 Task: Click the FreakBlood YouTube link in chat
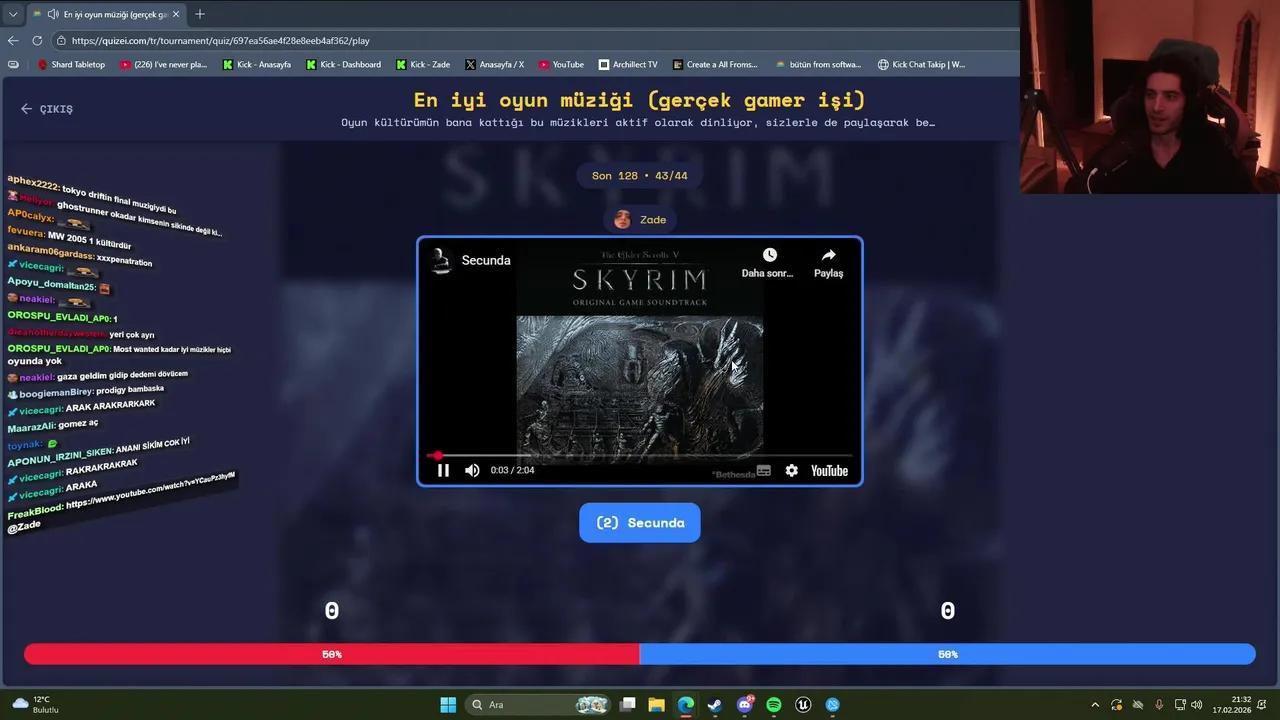coord(150,492)
